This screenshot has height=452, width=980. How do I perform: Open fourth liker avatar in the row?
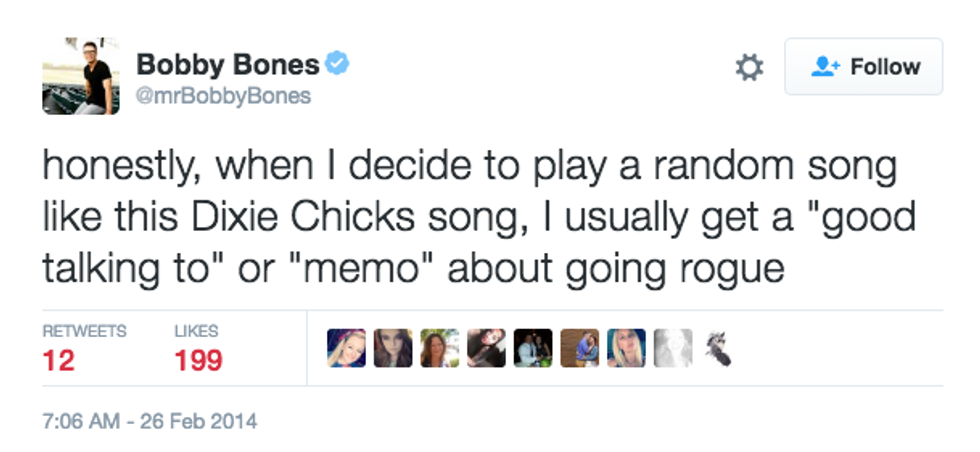point(486,348)
